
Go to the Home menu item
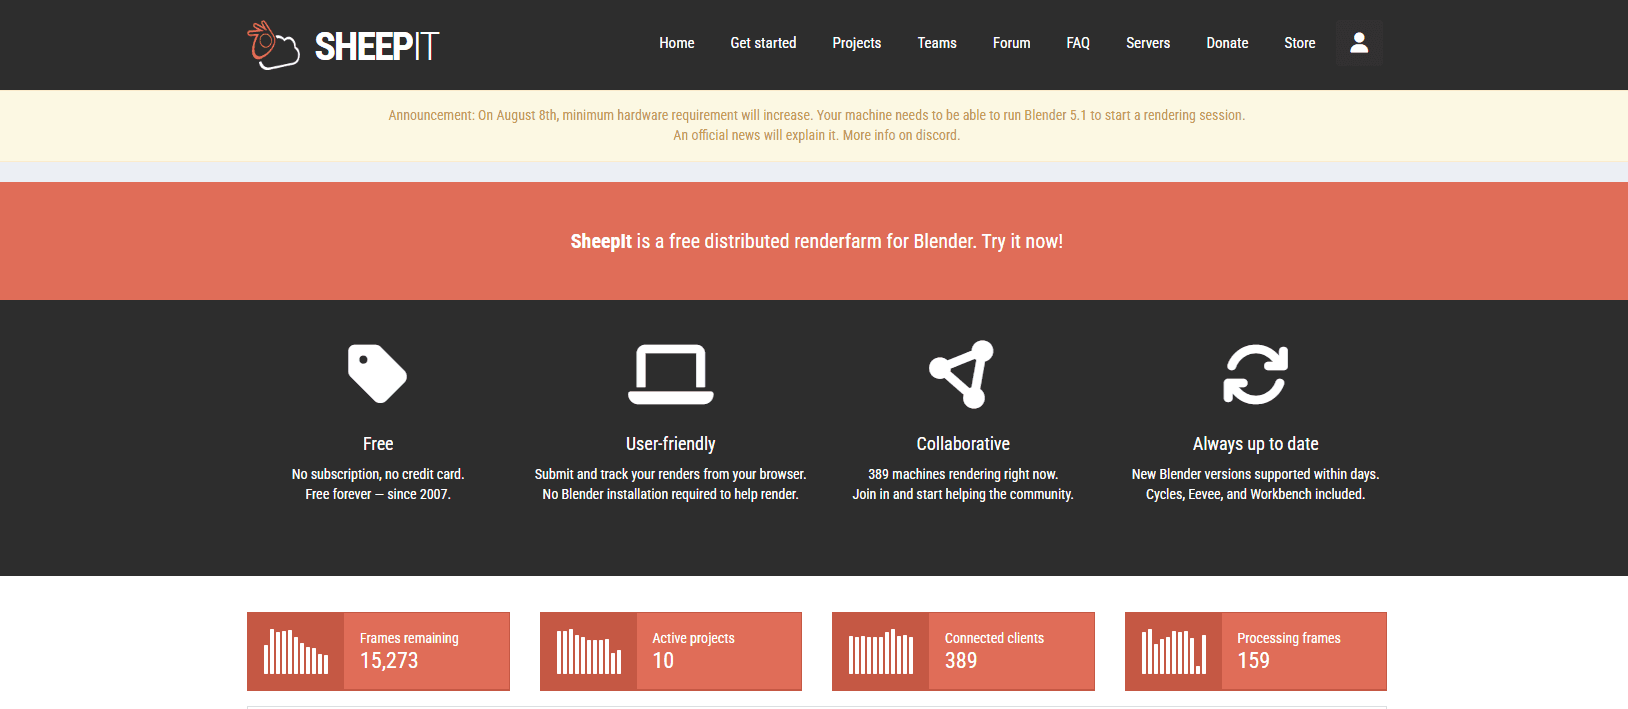coord(677,43)
